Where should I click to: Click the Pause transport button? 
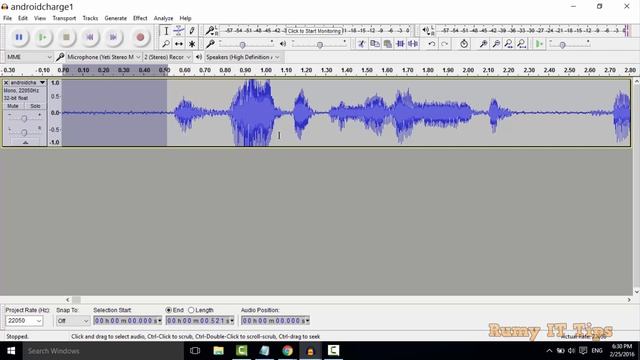tap(19, 38)
